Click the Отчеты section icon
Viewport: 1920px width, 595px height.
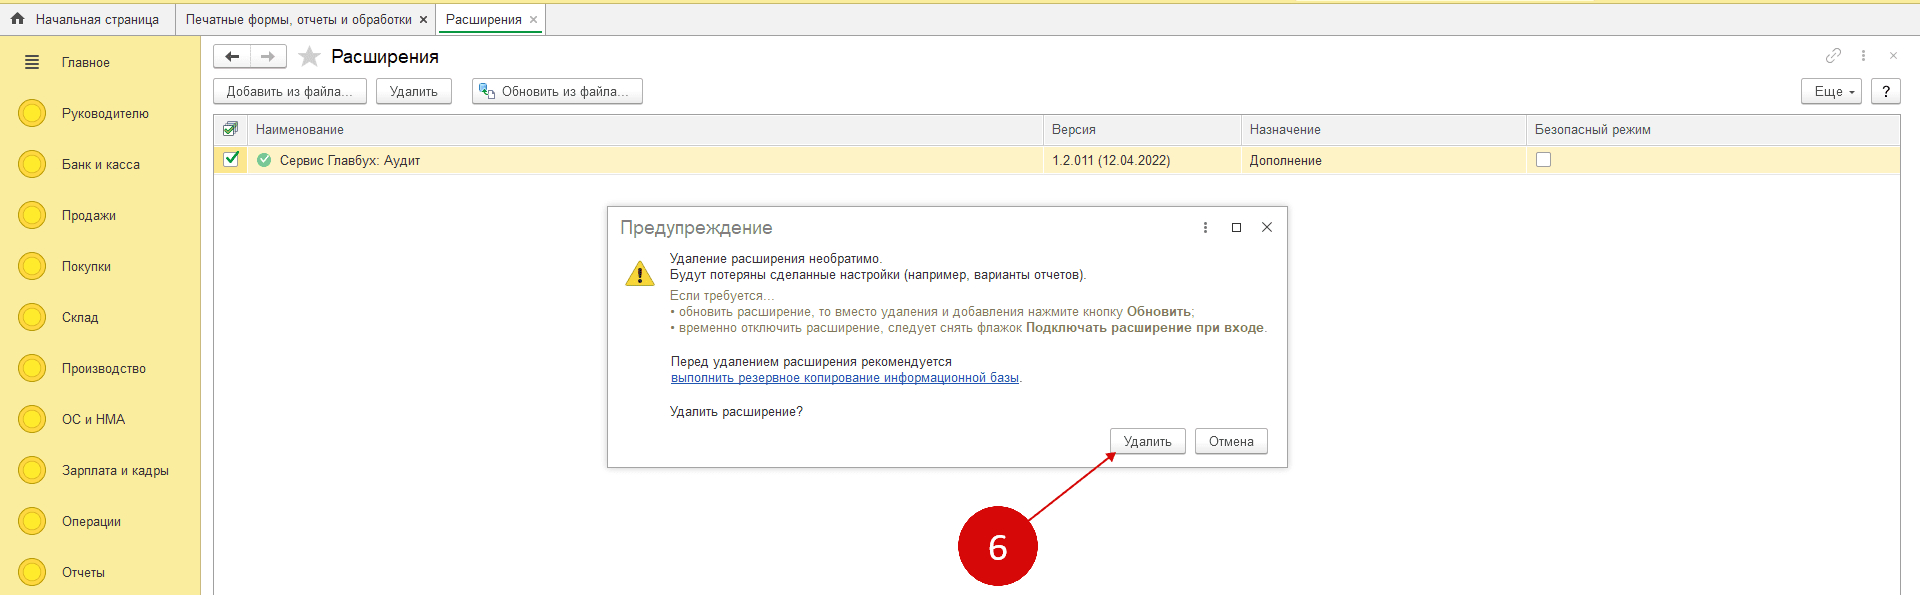[x=32, y=572]
